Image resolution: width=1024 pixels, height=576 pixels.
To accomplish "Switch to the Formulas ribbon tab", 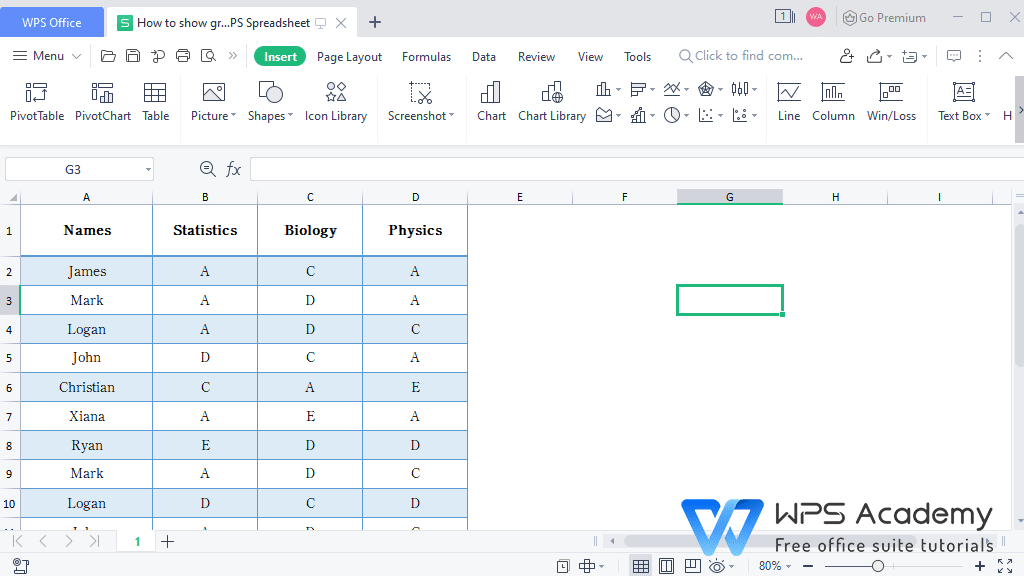I will [426, 57].
